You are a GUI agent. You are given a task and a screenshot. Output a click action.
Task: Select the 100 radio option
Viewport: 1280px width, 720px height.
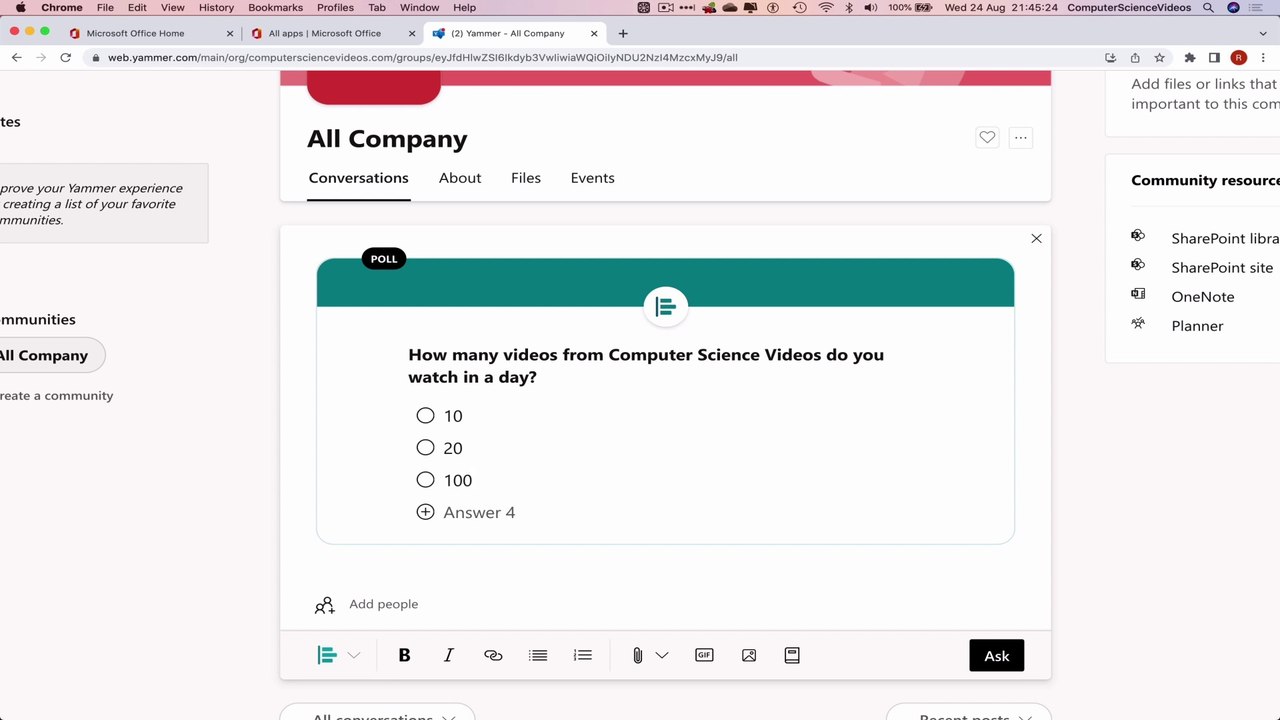425,479
